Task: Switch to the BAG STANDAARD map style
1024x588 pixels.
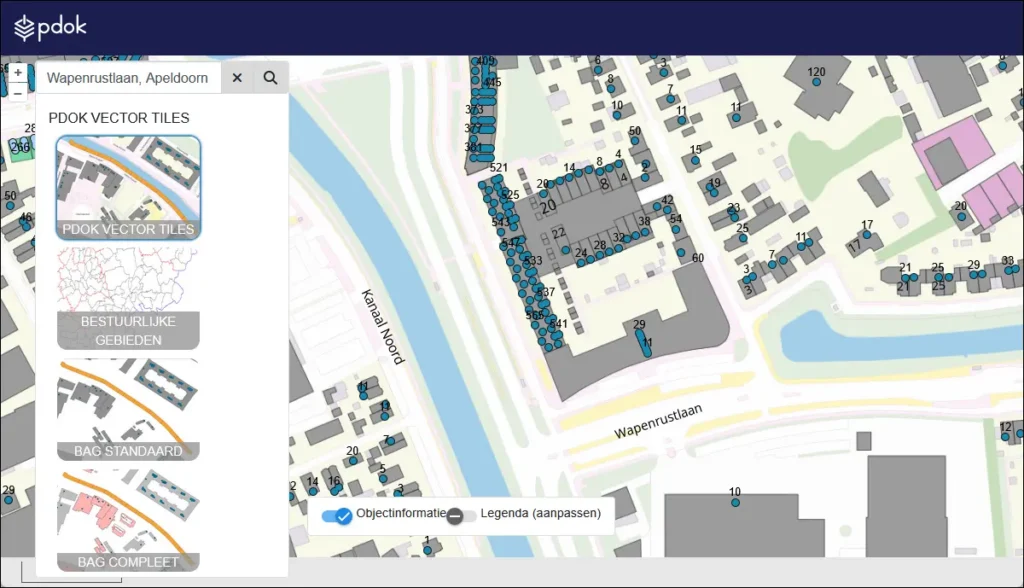Action: [128, 408]
